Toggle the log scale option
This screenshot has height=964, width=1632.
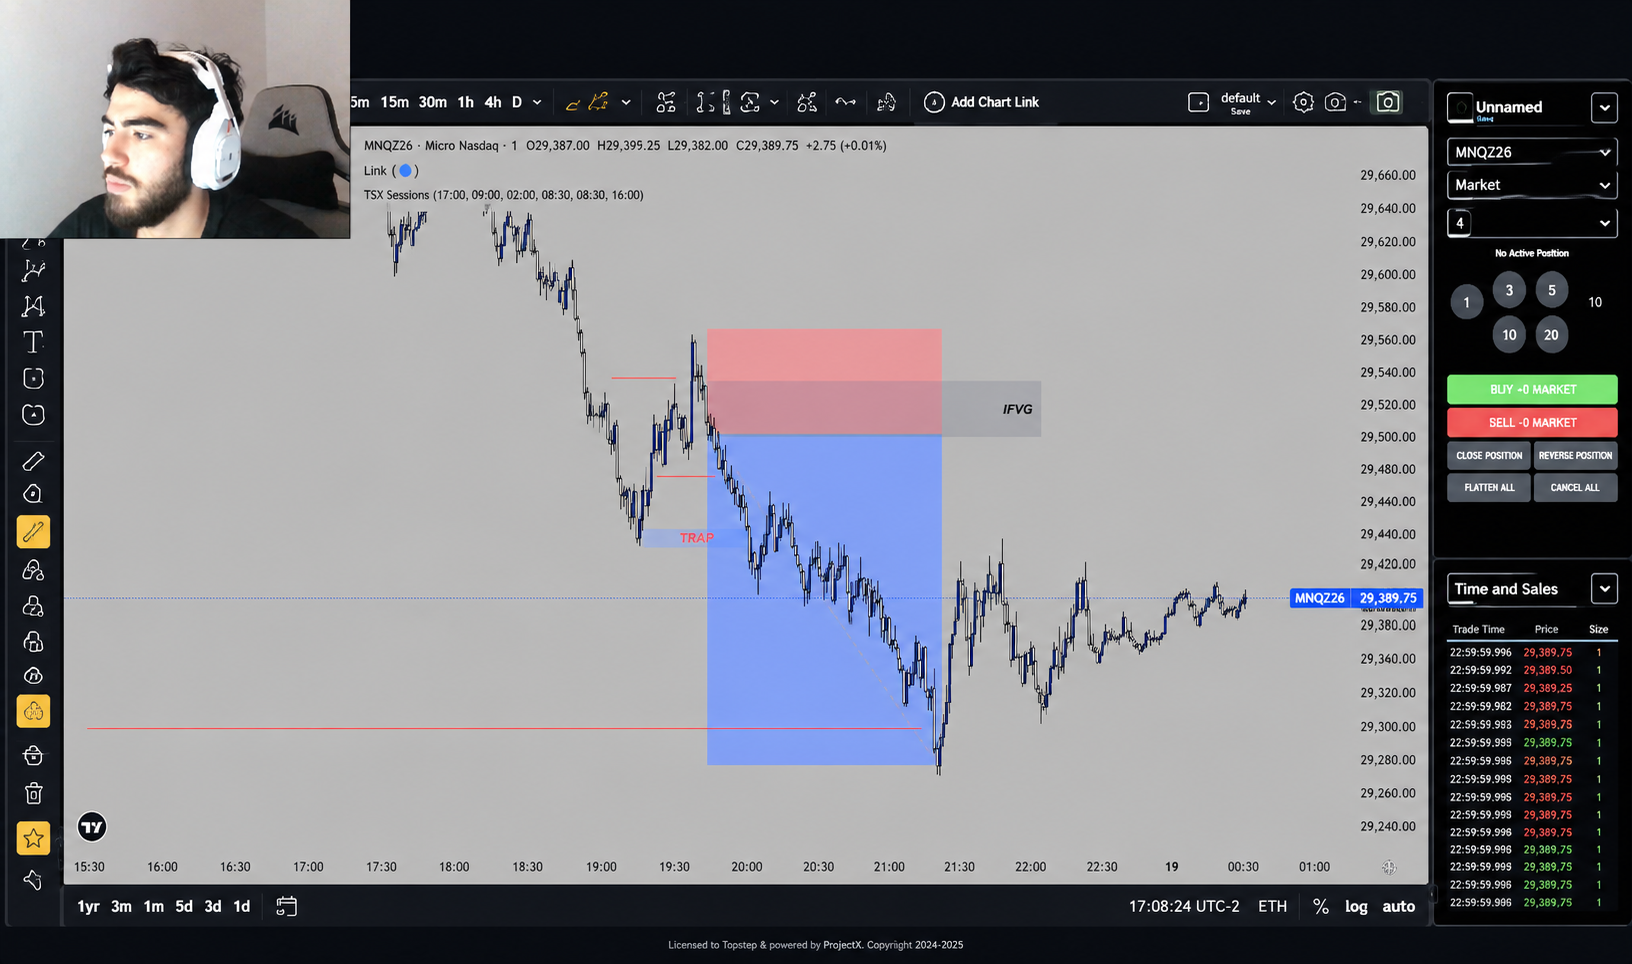(x=1356, y=906)
